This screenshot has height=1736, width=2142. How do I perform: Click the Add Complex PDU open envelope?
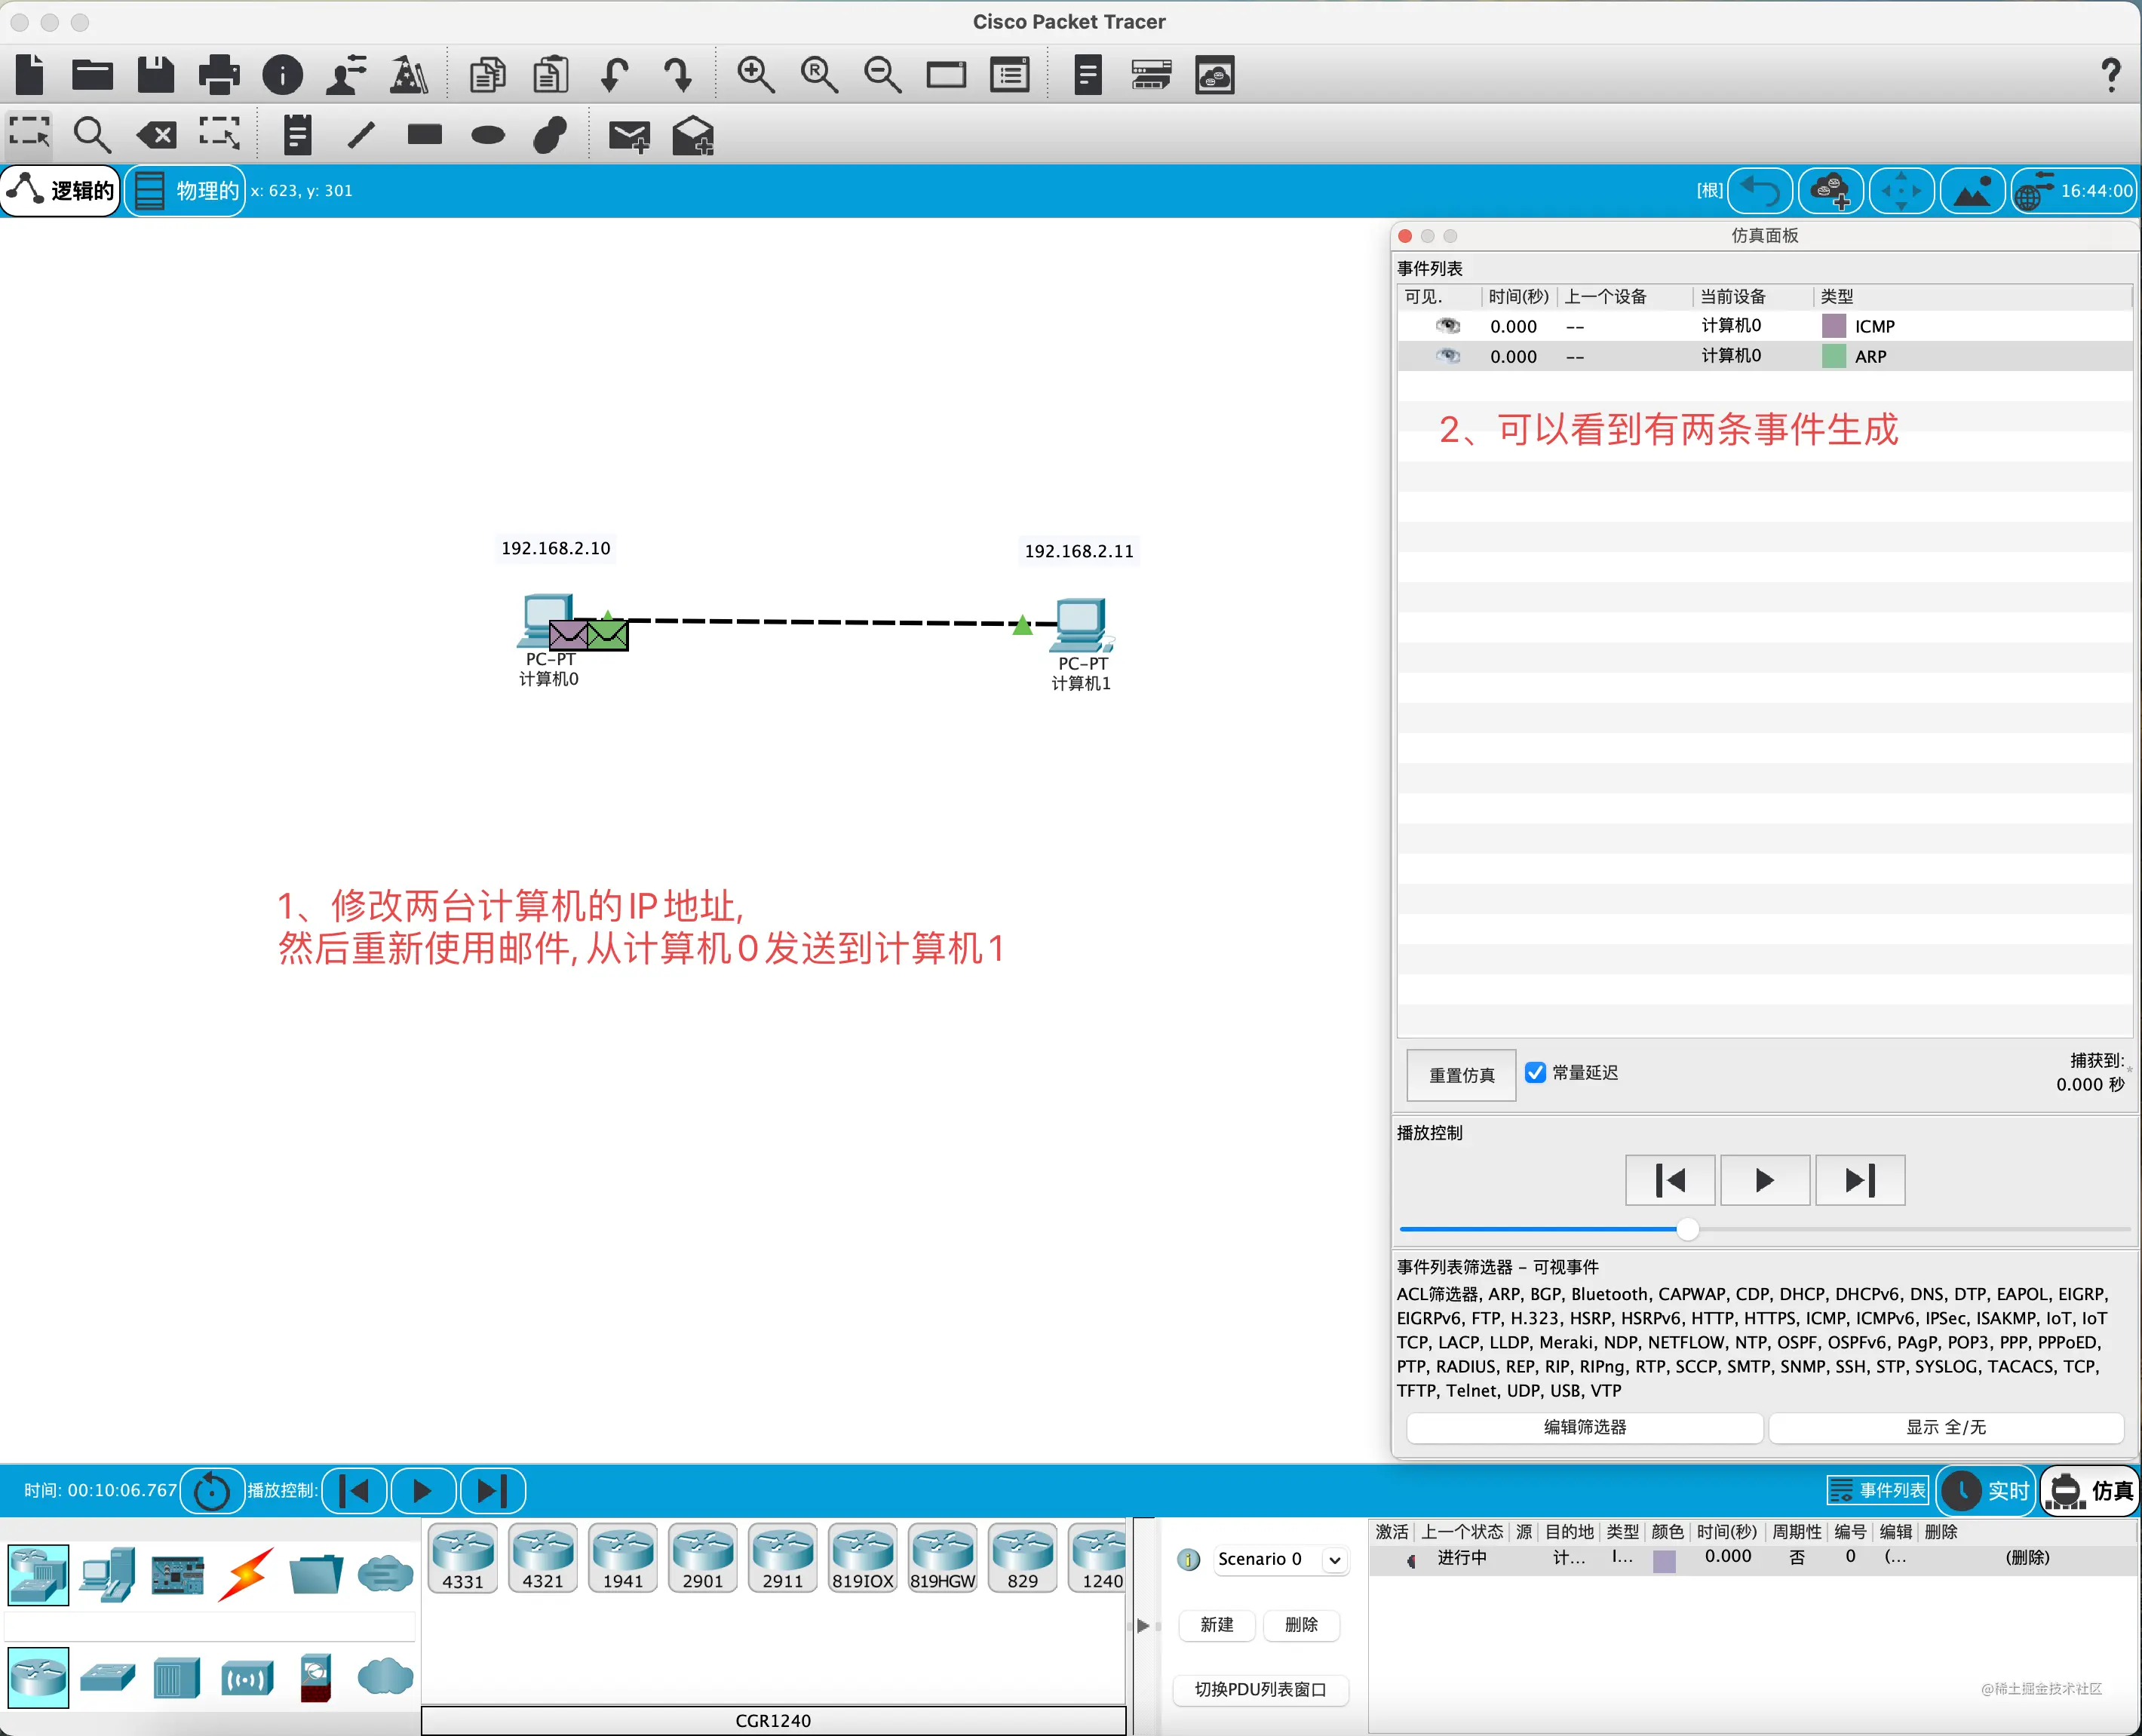tap(693, 136)
